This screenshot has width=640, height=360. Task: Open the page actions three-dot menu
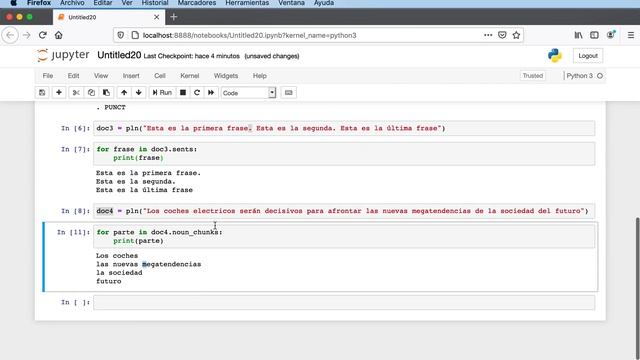488,35
